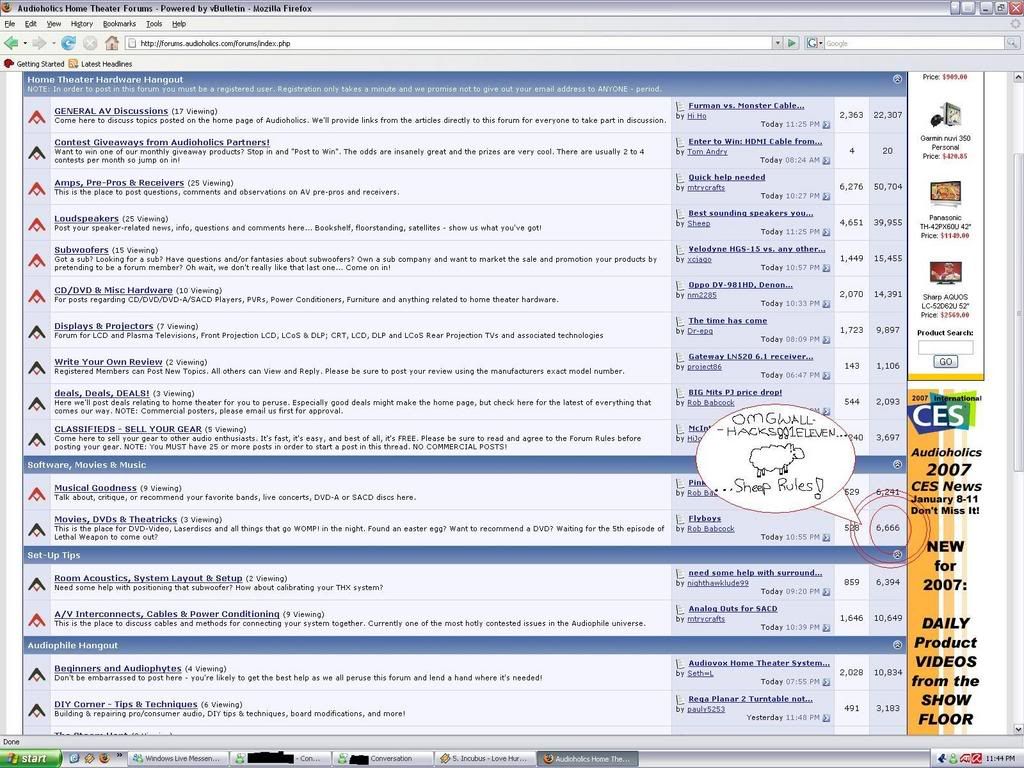Switch to Windows Live Messenger taskbar item
Image resolution: width=1024 pixels, height=768 pixels.
point(179,758)
